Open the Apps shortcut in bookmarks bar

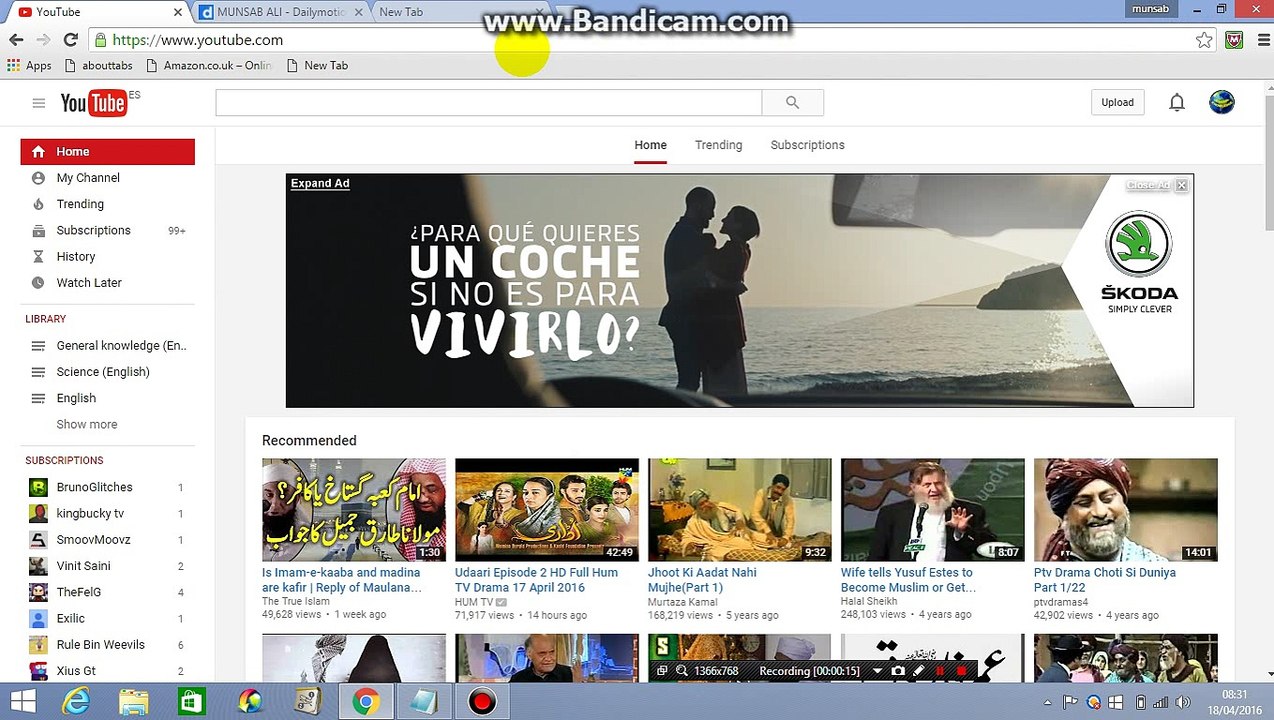(x=29, y=65)
